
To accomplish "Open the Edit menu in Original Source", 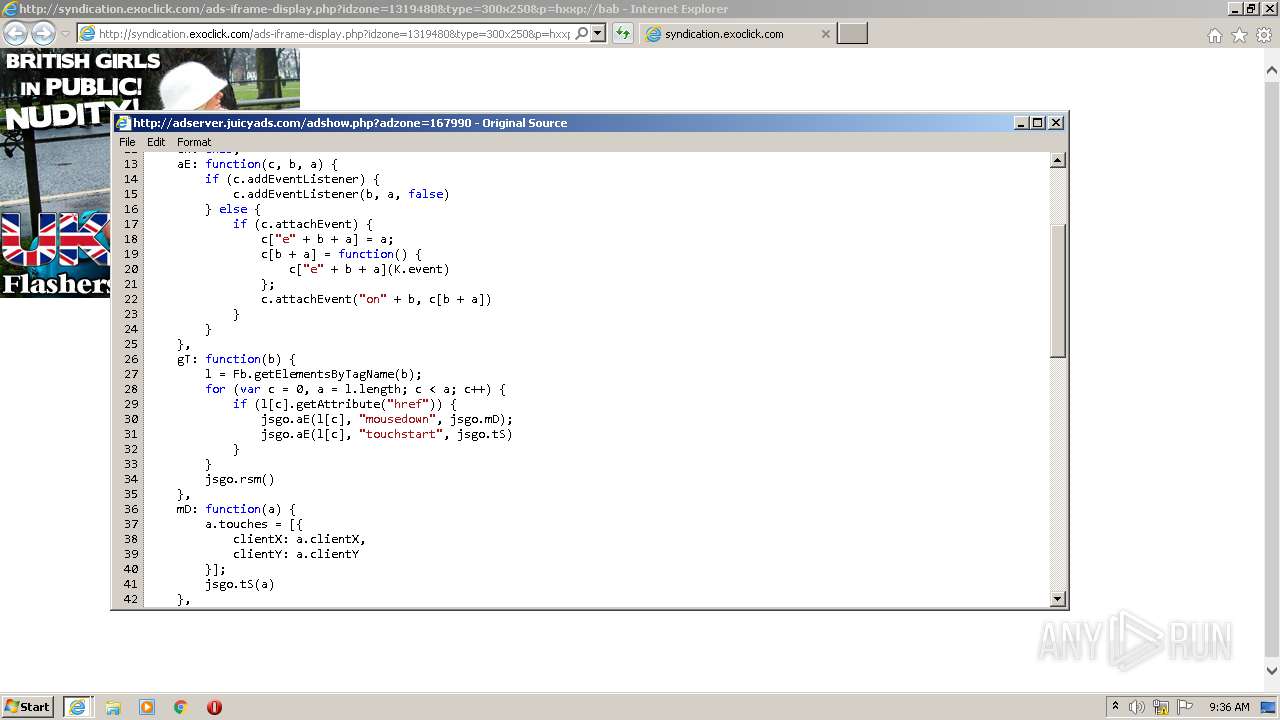I will pyautogui.click(x=156, y=142).
